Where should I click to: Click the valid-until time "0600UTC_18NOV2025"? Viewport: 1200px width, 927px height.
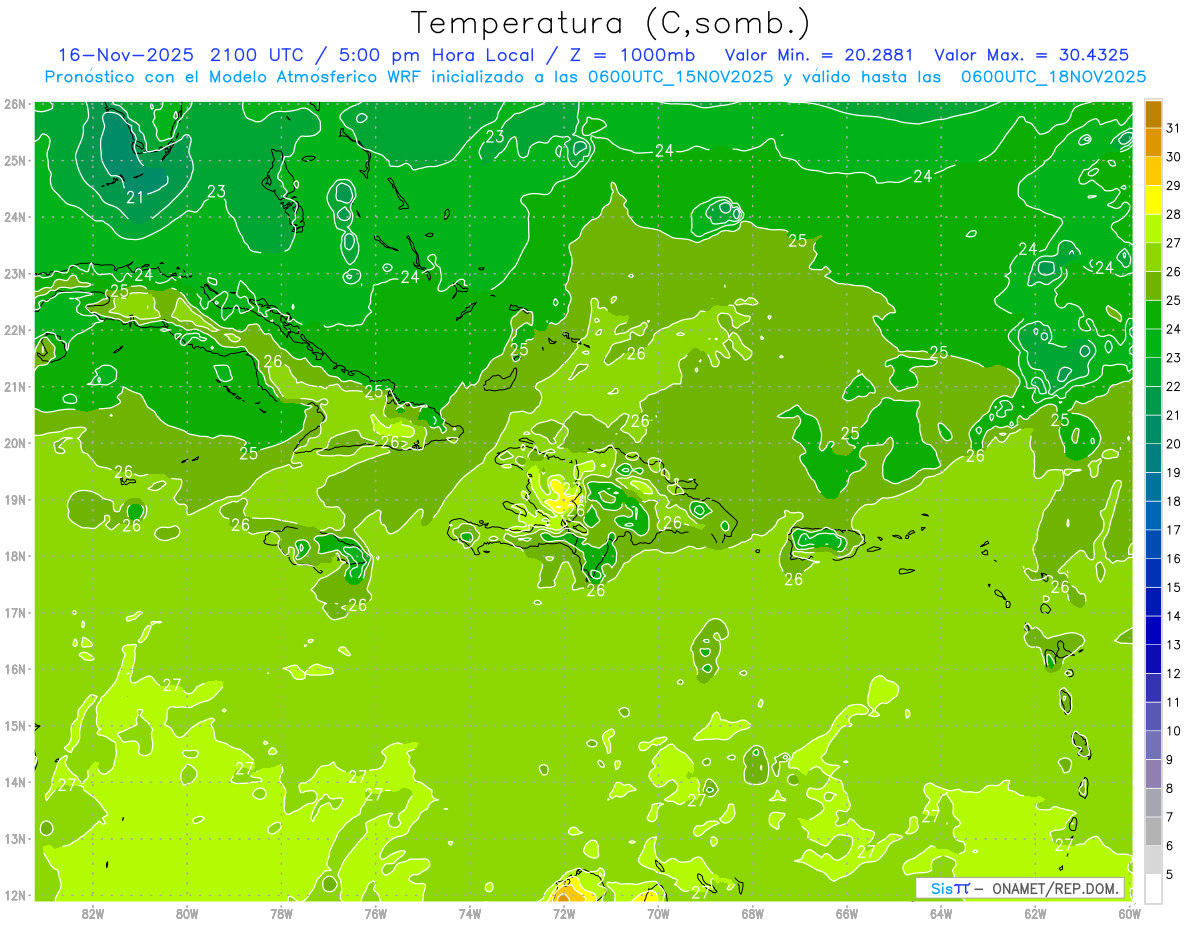tap(1053, 77)
